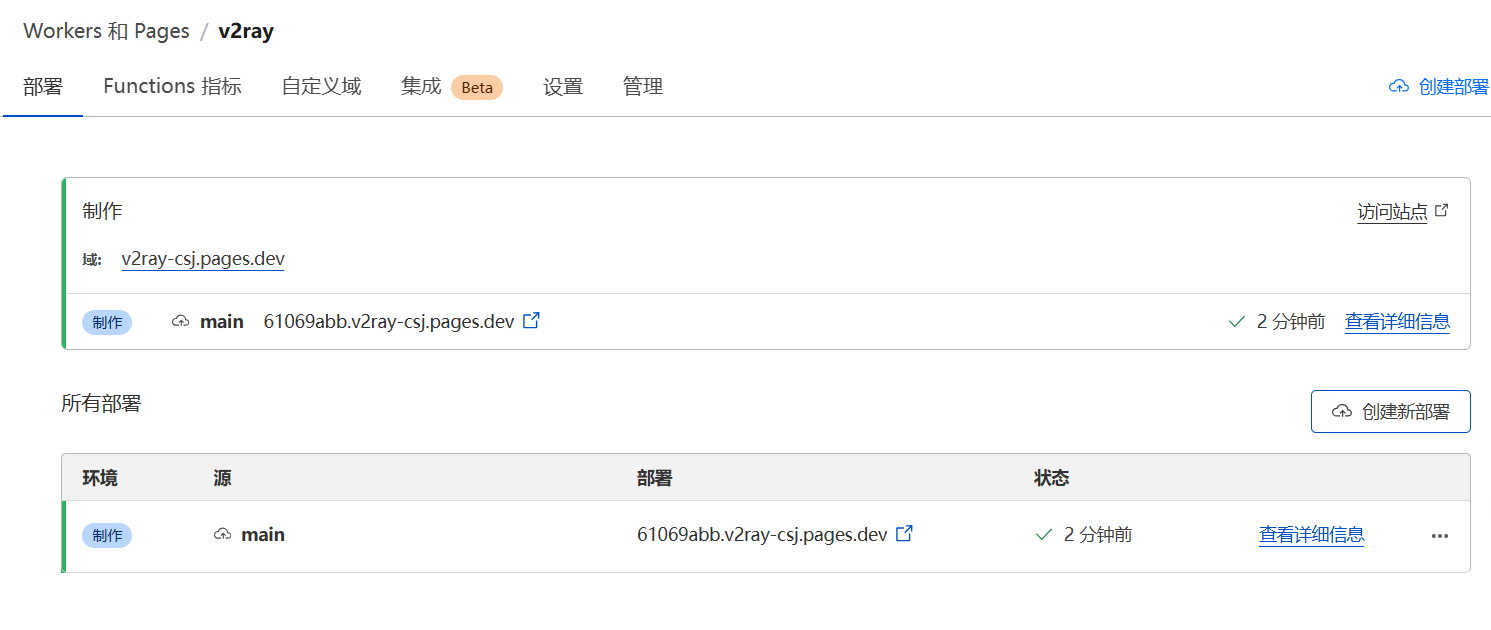Click the 制作 heading of production card
Viewport: 1491px width, 630px height.
102,211
